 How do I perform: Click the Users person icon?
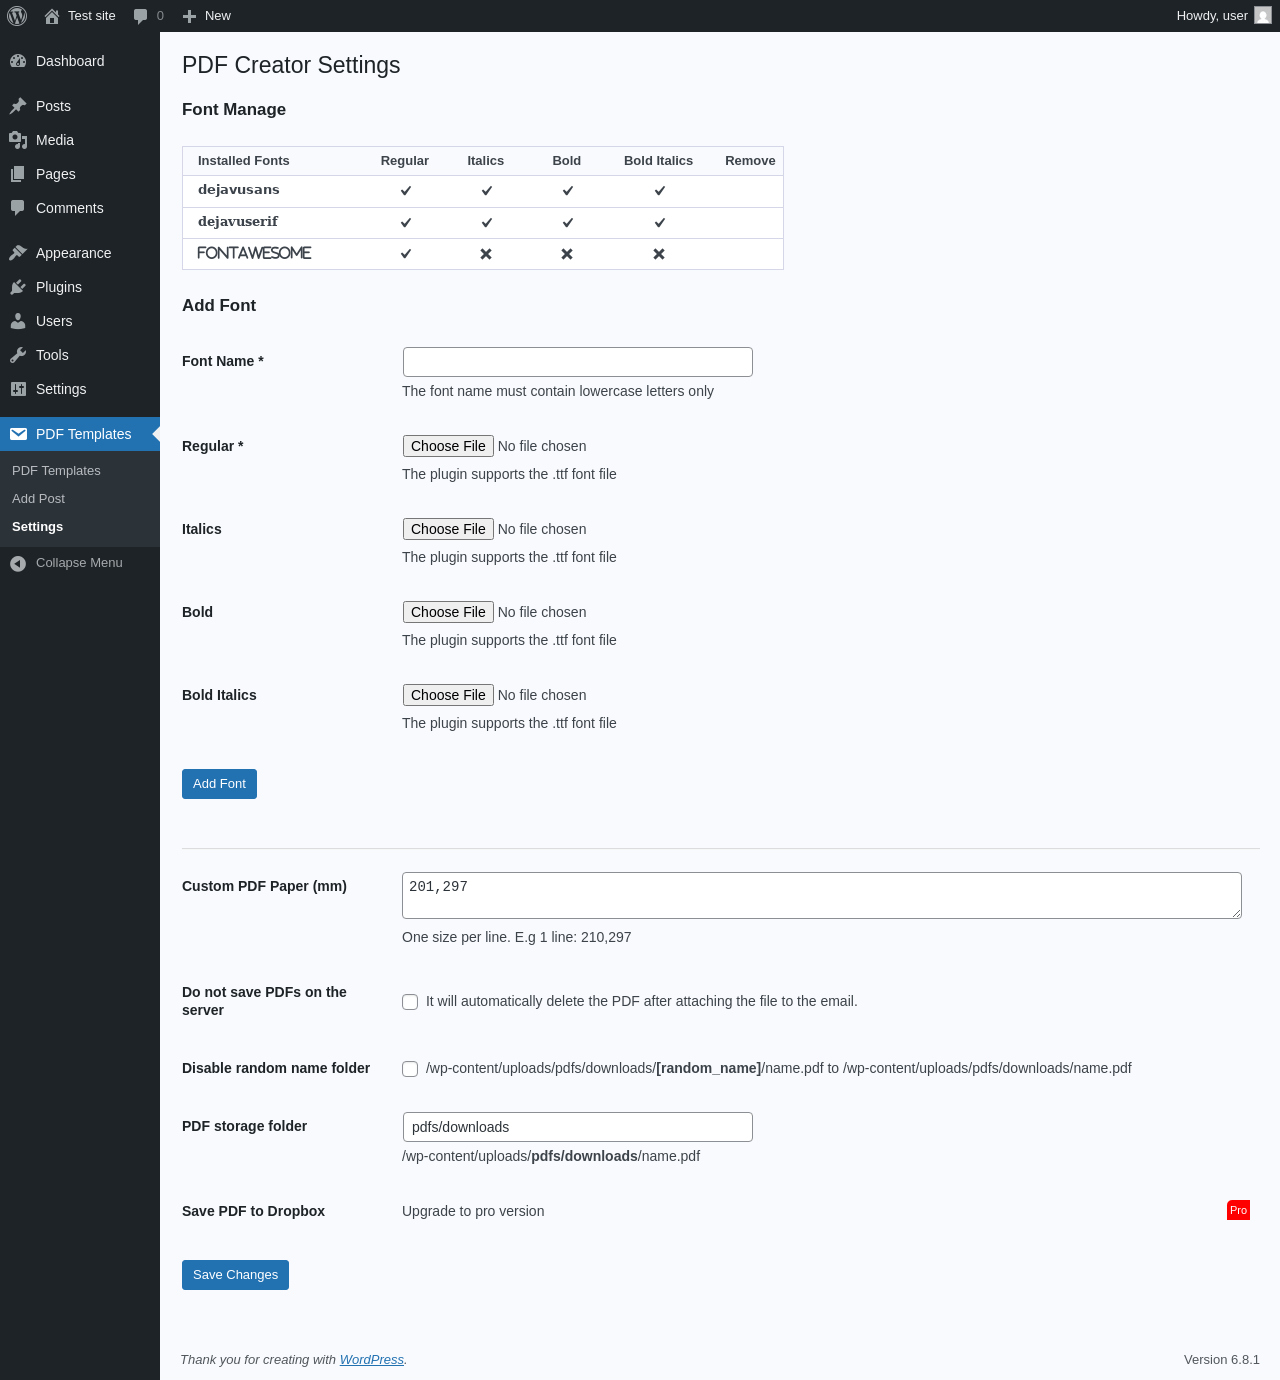click(18, 321)
